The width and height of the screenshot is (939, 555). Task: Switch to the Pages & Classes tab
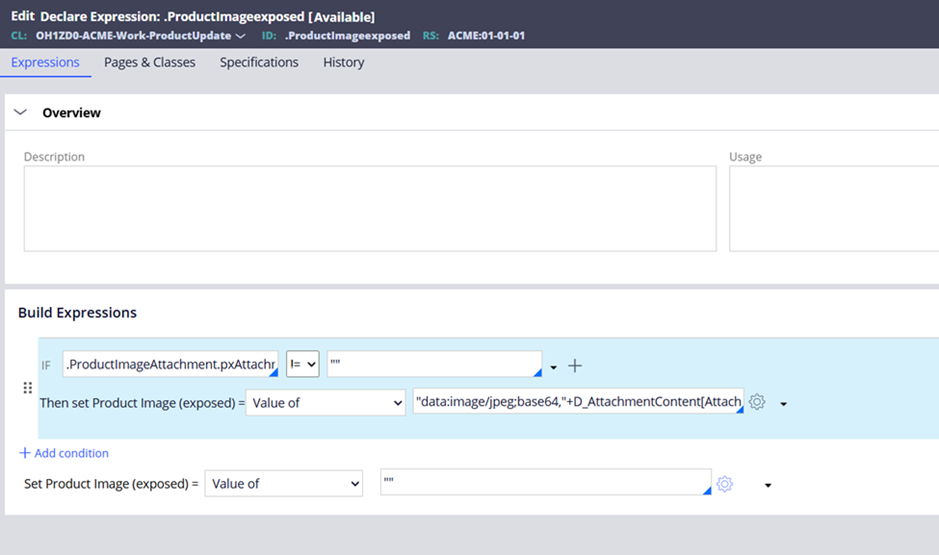(150, 62)
